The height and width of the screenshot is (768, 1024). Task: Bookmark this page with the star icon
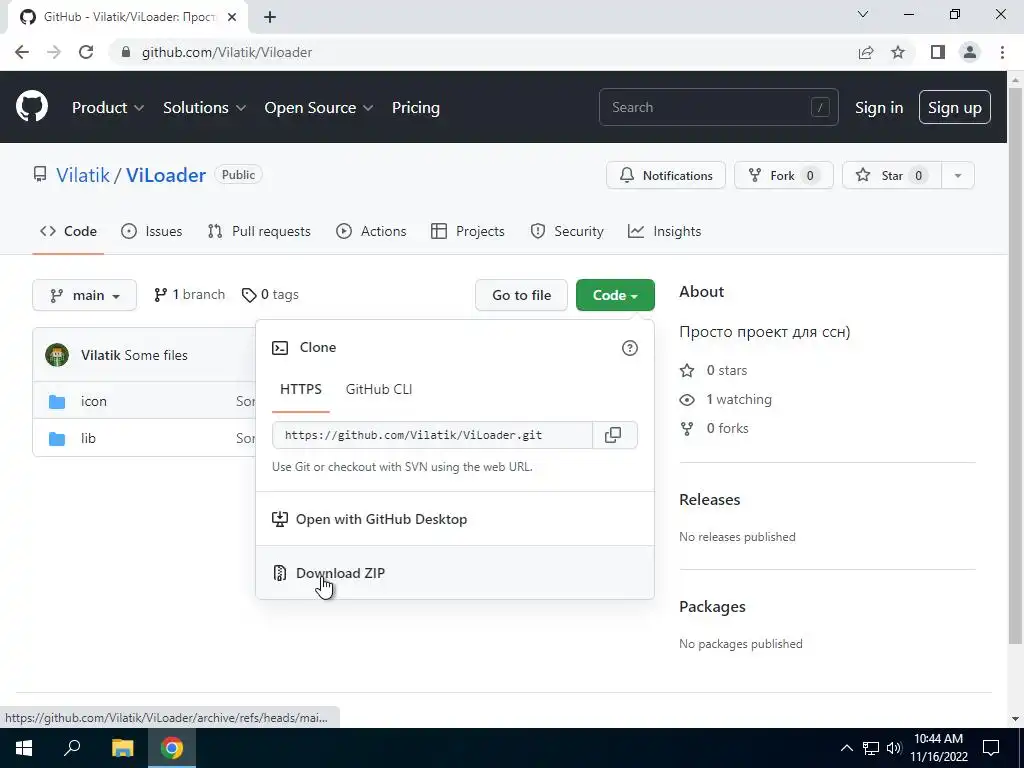(x=898, y=52)
